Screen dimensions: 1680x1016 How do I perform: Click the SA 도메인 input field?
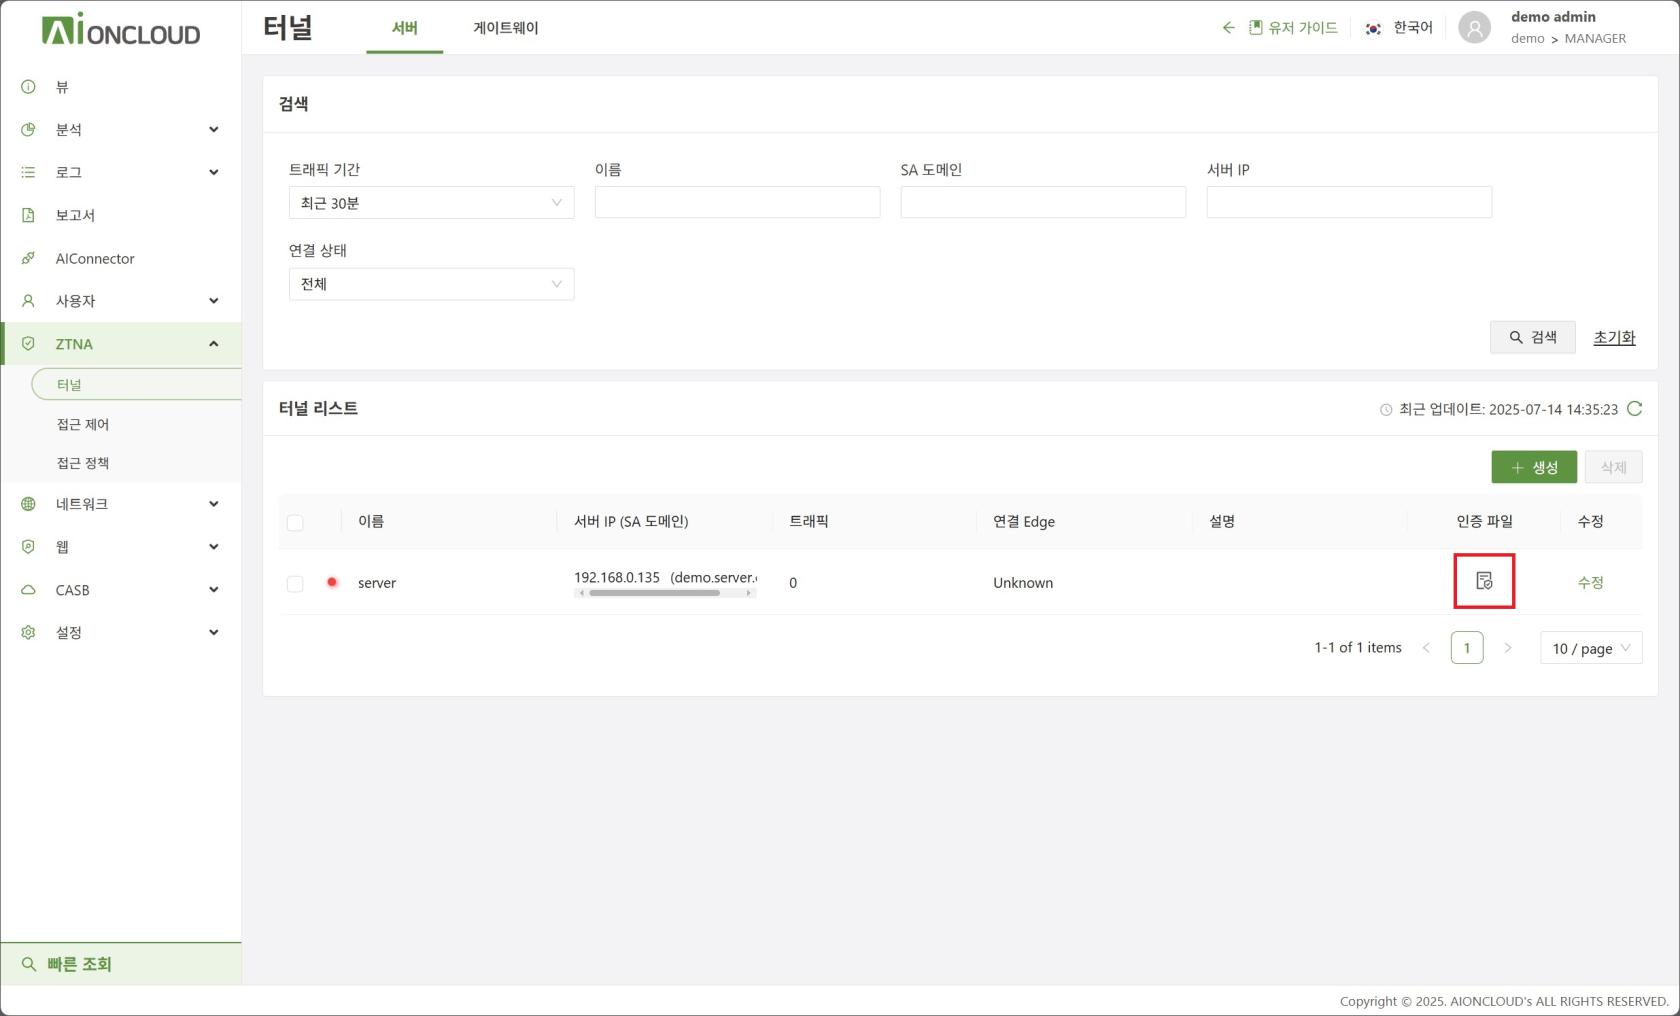pyautogui.click(x=1042, y=203)
